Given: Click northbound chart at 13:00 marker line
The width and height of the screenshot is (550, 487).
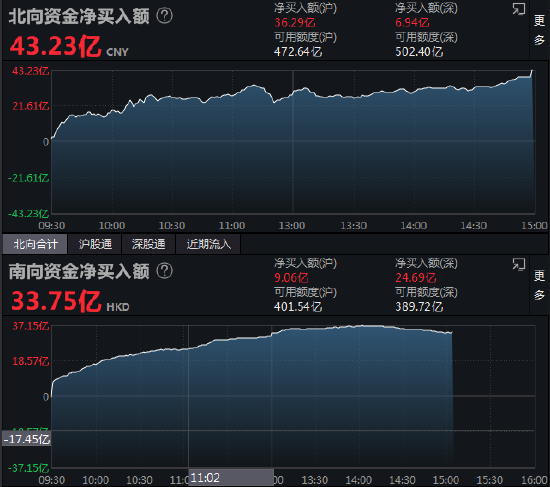Looking at the screenshot, I should click(x=293, y=141).
